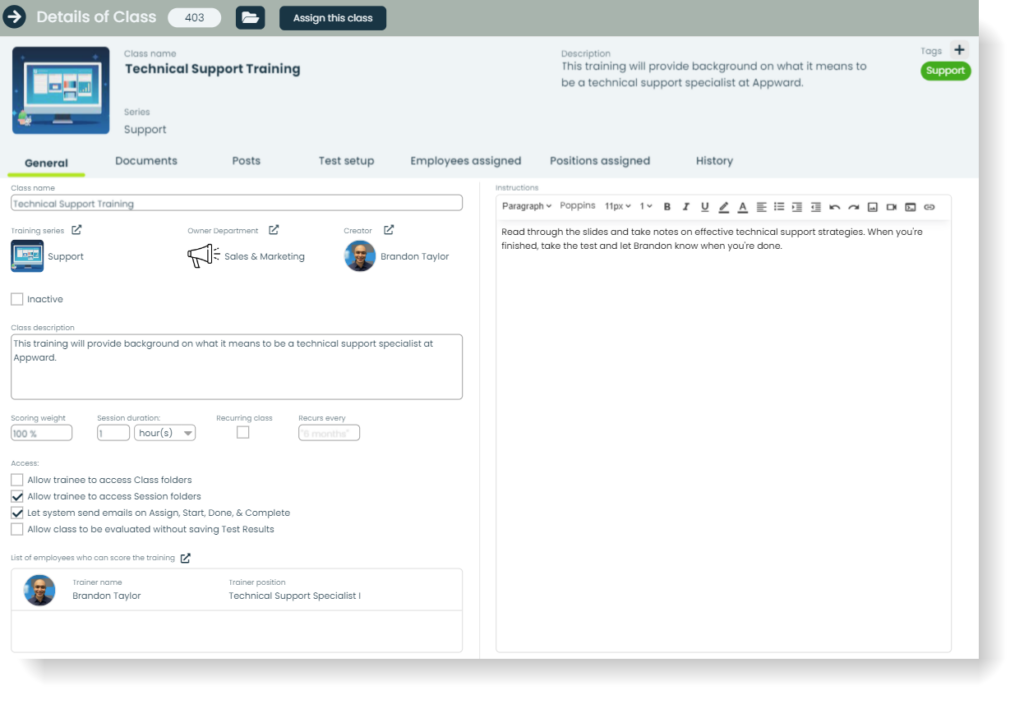1024x704 pixels.
Task: Click the back arrow beside Details of Class
Action: coord(14,17)
